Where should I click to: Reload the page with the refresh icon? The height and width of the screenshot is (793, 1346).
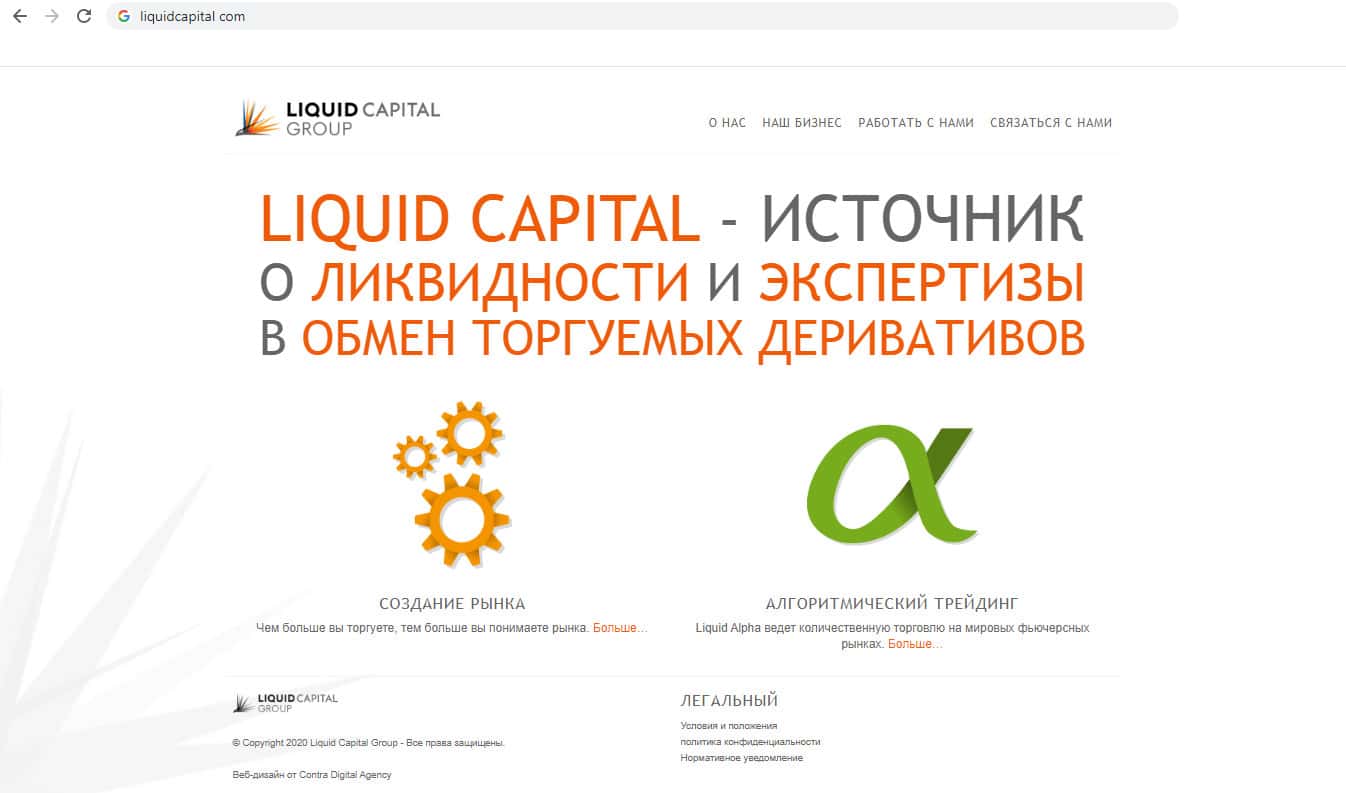(84, 16)
